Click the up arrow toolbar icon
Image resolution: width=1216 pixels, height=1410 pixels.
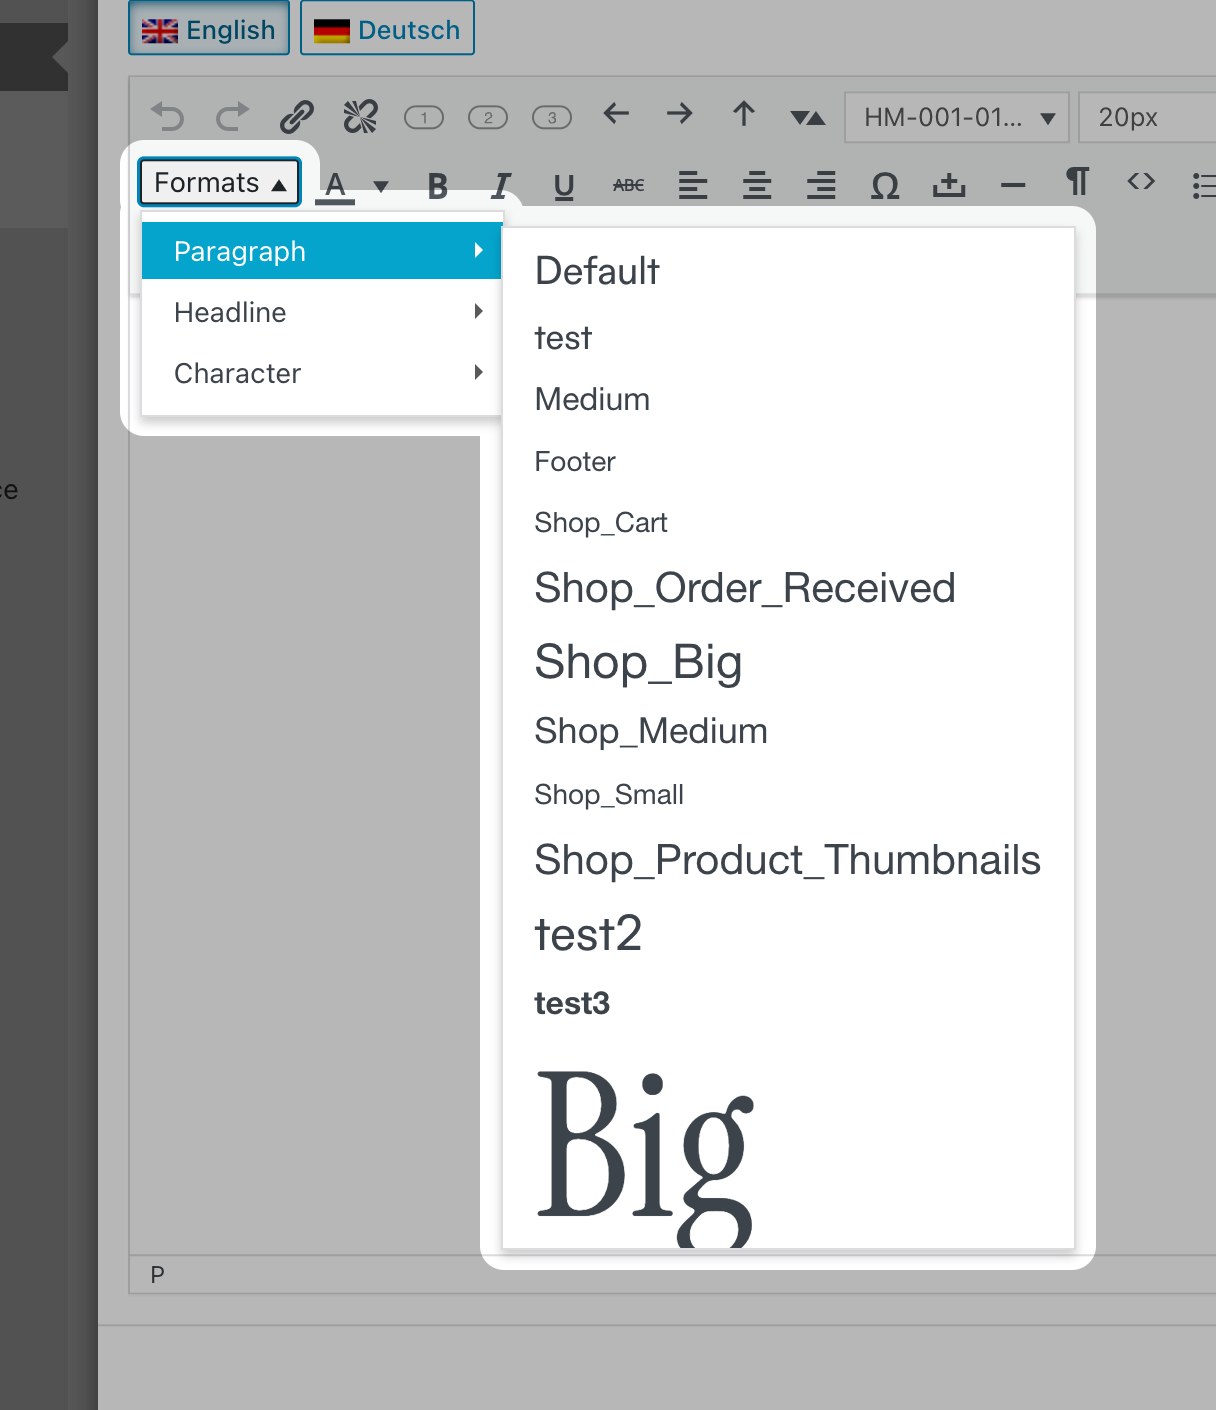pyautogui.click(x=744, y=114)
